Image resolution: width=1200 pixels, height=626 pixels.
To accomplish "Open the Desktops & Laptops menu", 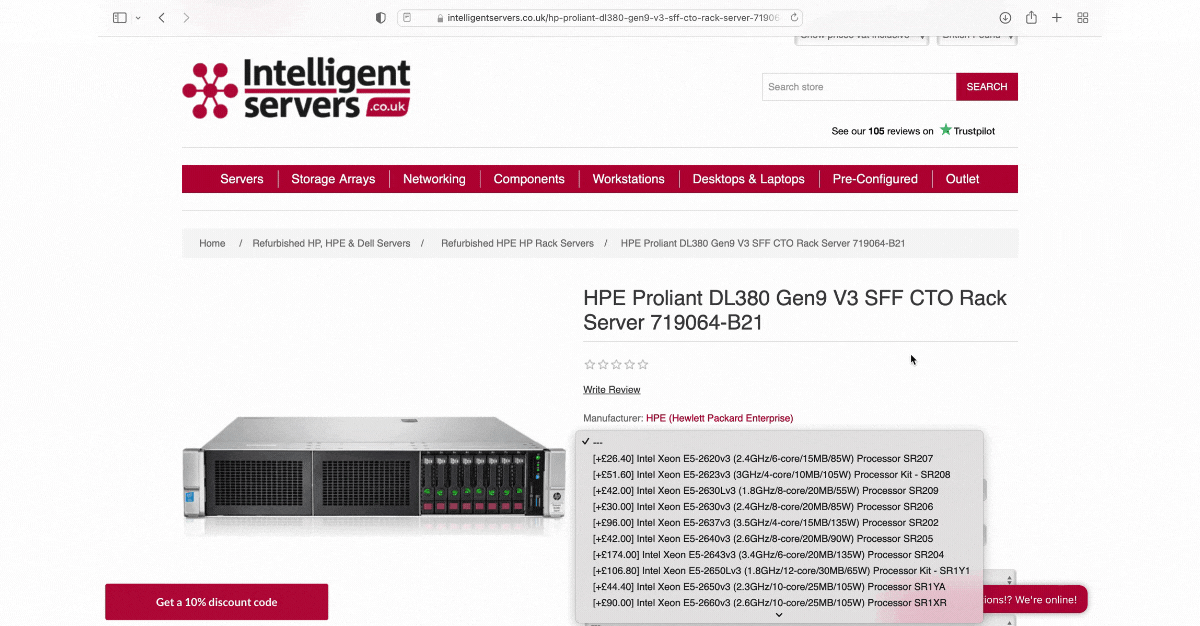I will [748, 179].
